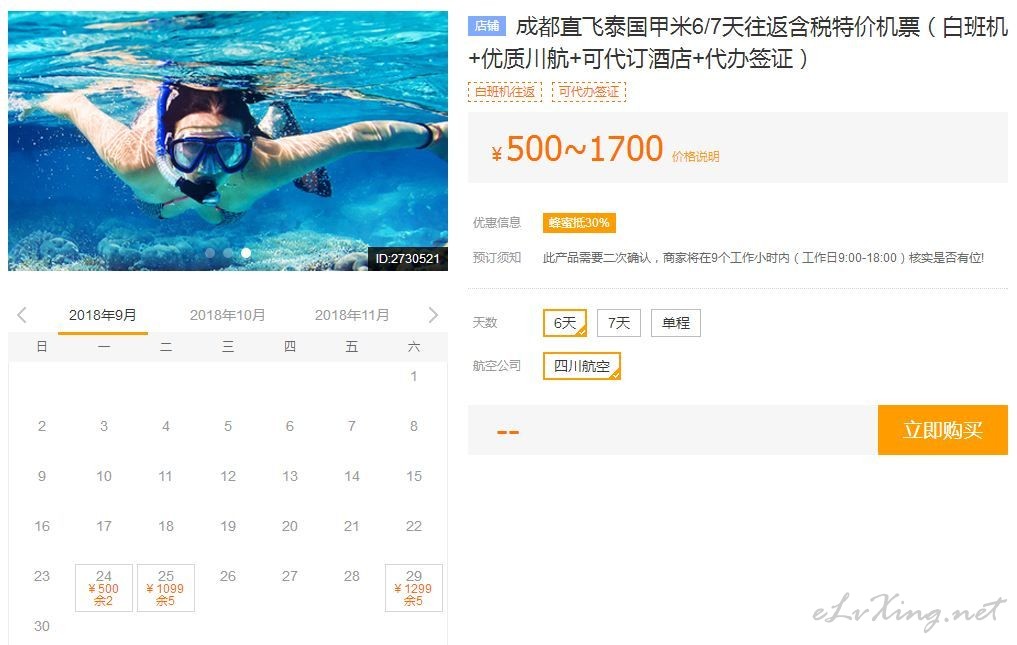This screenshot has height=645, width=1017.
Task: Open the snorkeling product photo
Action: point(228,140)
